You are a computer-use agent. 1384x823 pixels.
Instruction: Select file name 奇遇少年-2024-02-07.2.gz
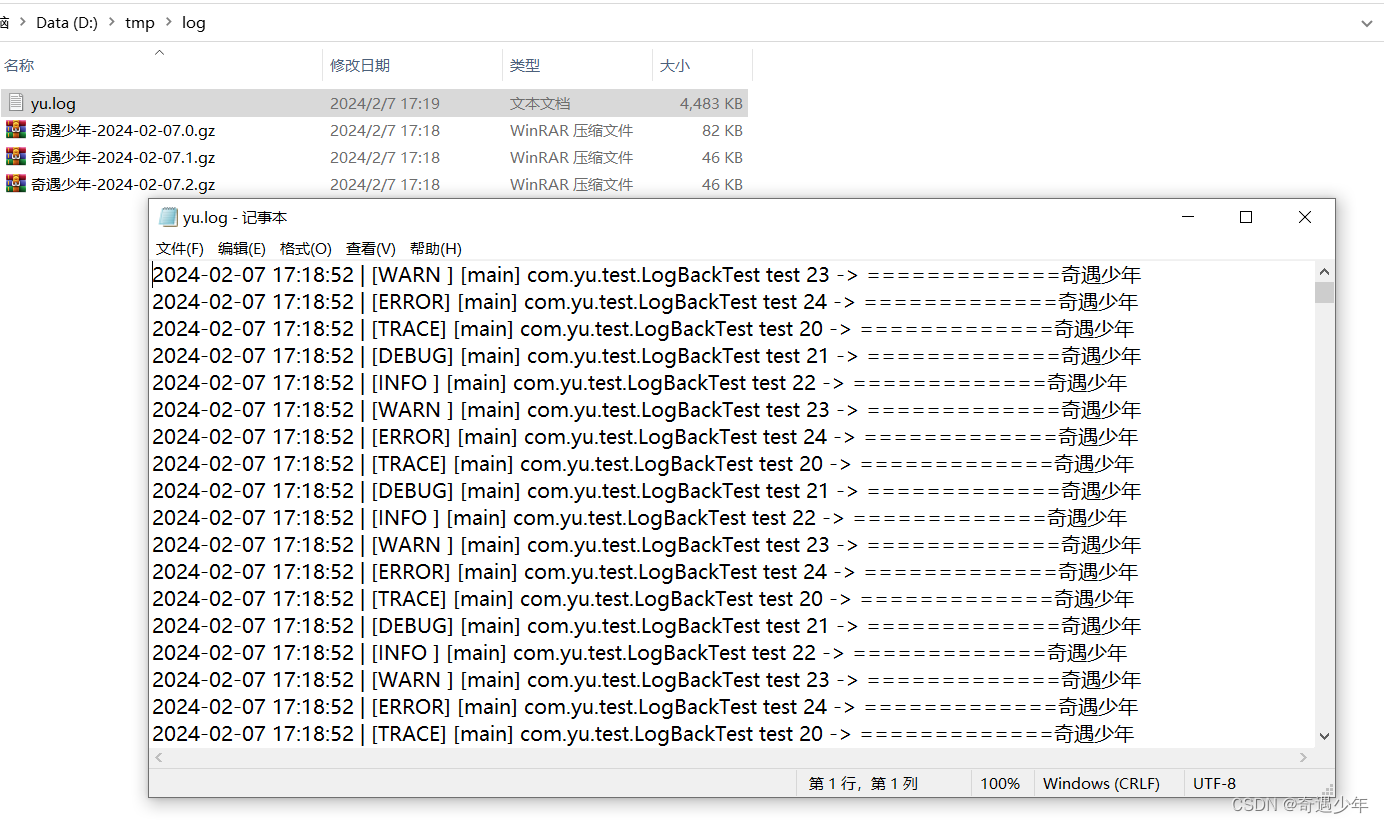tap(123, 184)
